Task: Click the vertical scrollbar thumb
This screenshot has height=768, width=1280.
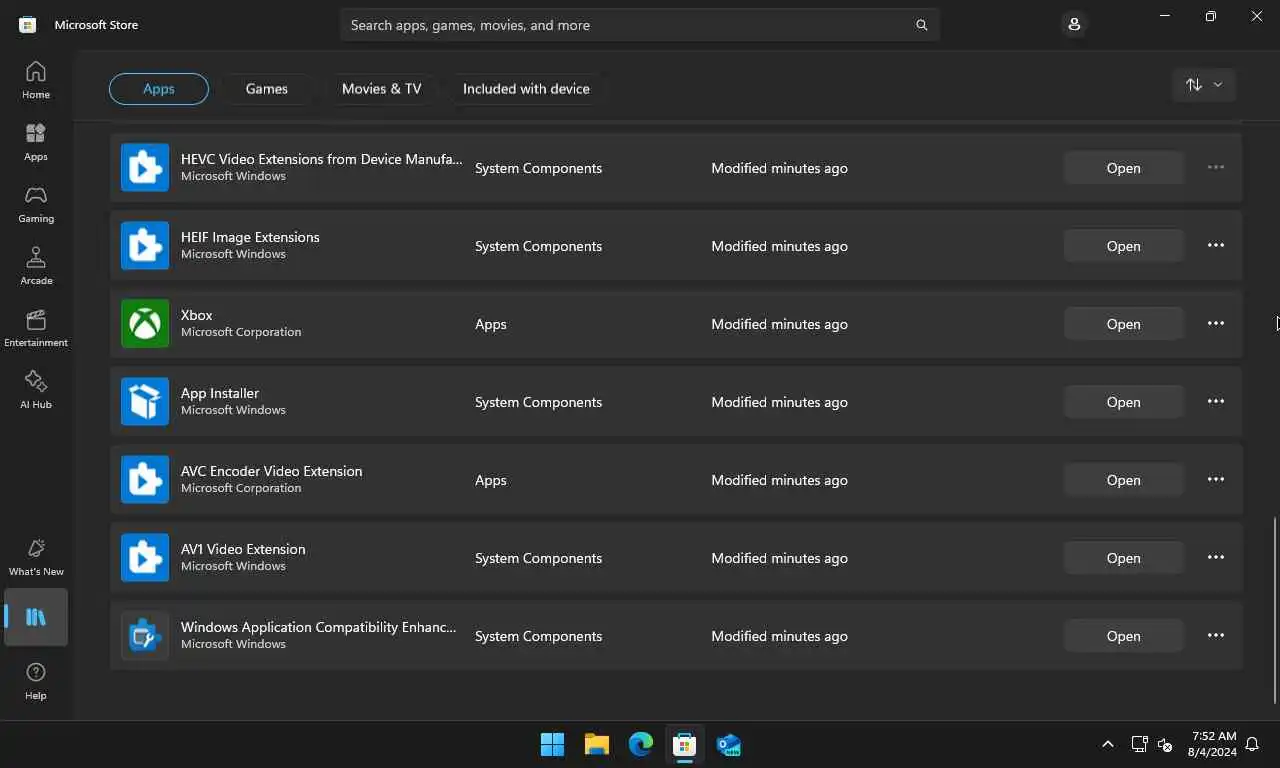Action: point(1275,610)
